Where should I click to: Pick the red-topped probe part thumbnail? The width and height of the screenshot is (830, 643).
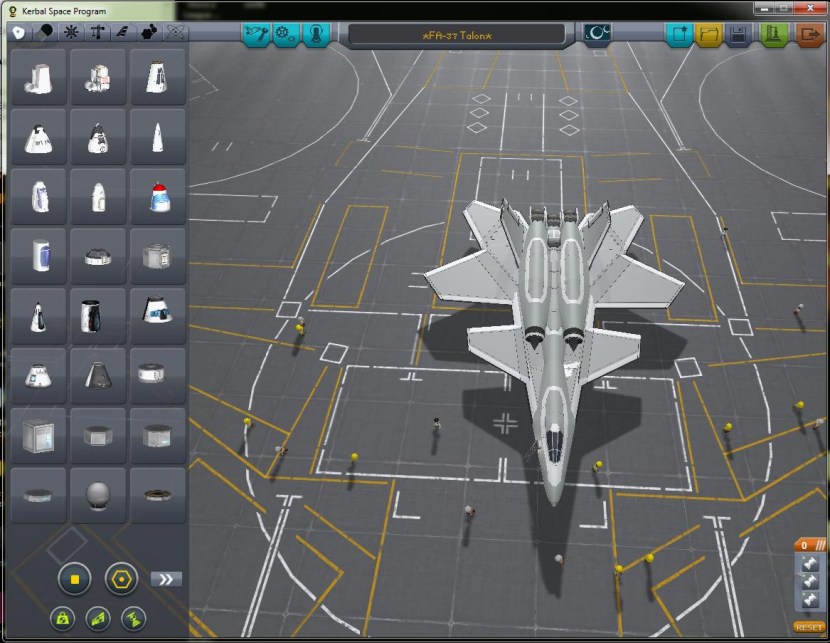tap(157, 196)
